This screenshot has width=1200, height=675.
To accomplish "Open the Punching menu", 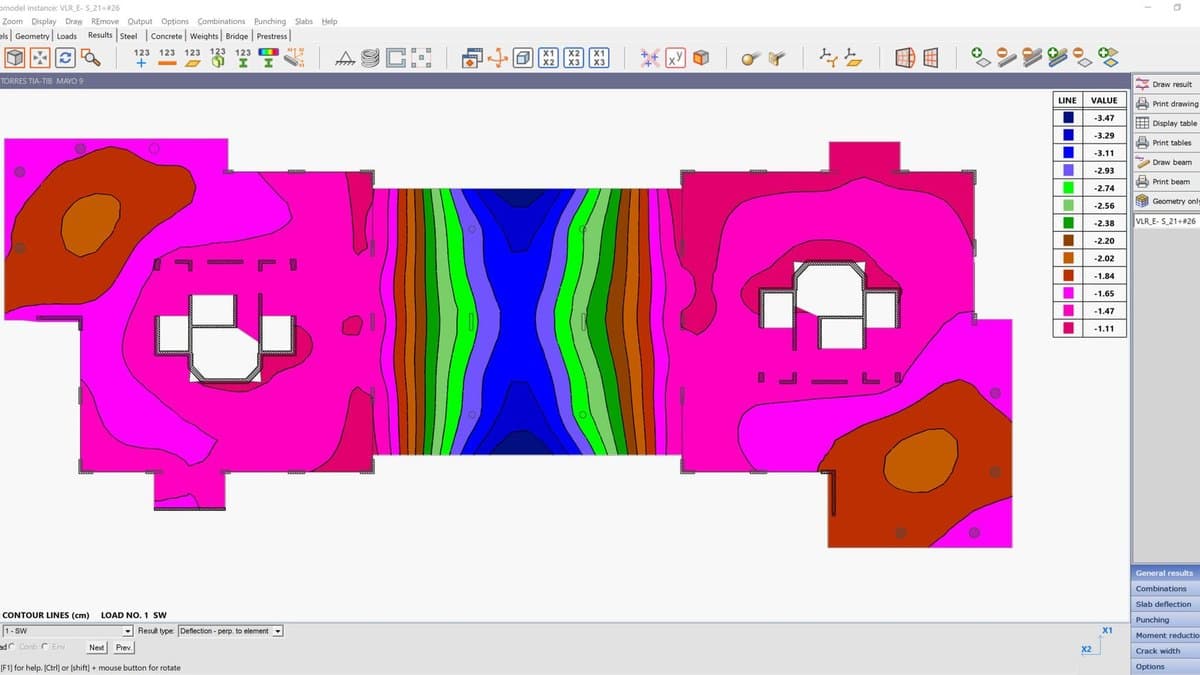I will [269, 21].
